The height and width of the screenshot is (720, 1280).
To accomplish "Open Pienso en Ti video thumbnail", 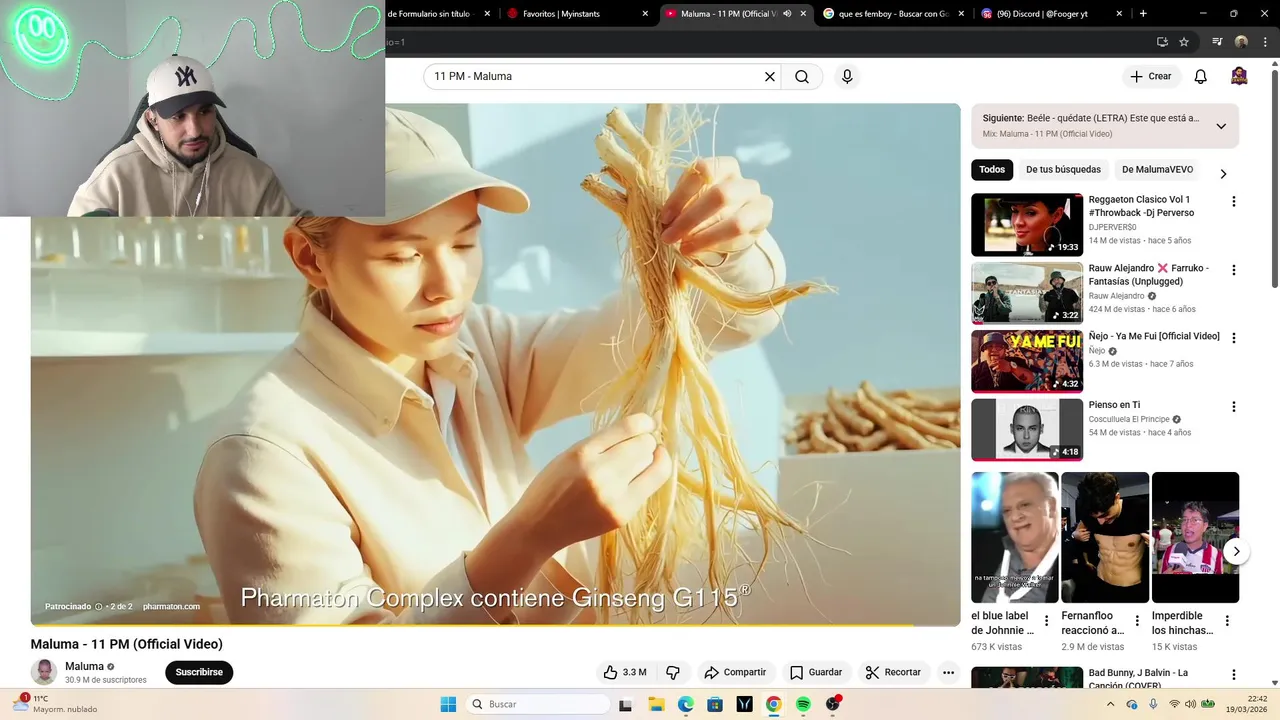I will (1027, 430).
